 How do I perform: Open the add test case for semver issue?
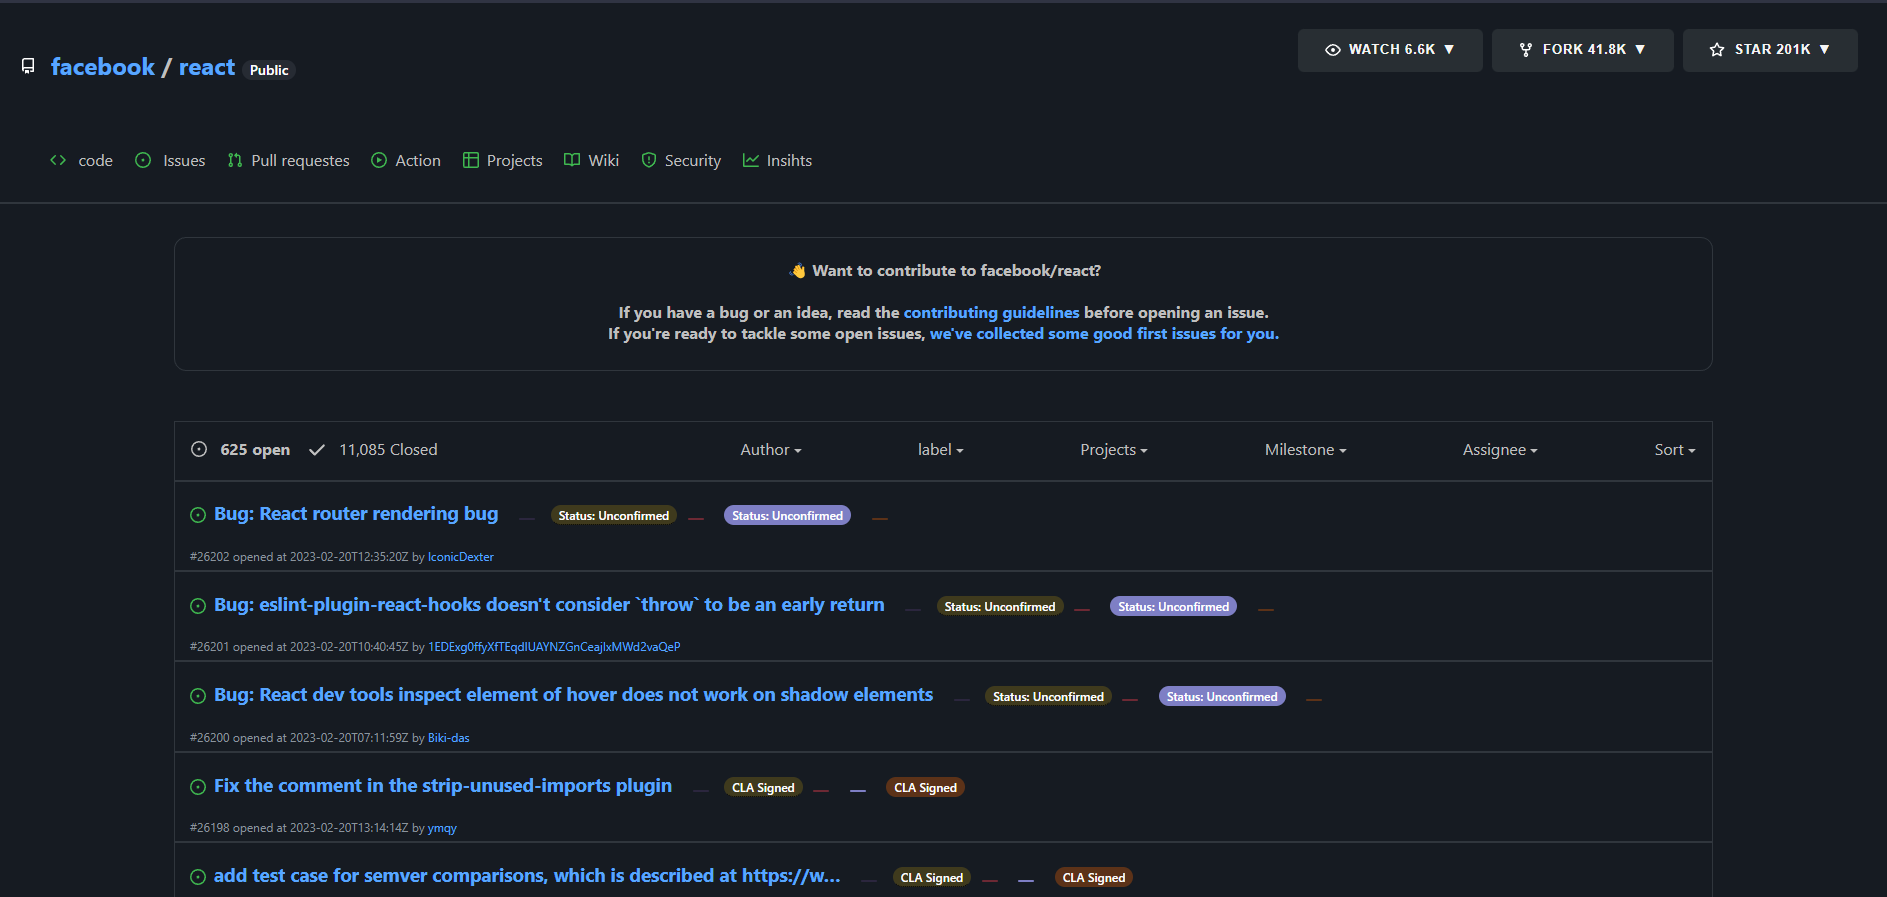527,876
